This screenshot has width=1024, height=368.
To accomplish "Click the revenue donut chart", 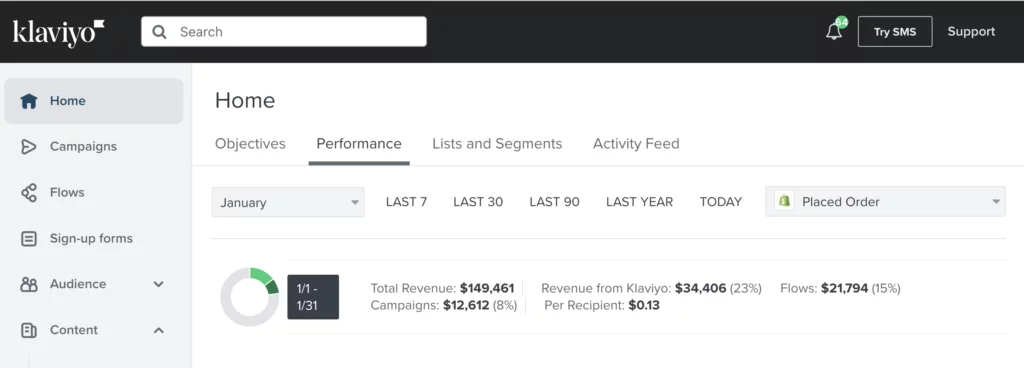I will (x=249, y=297).
